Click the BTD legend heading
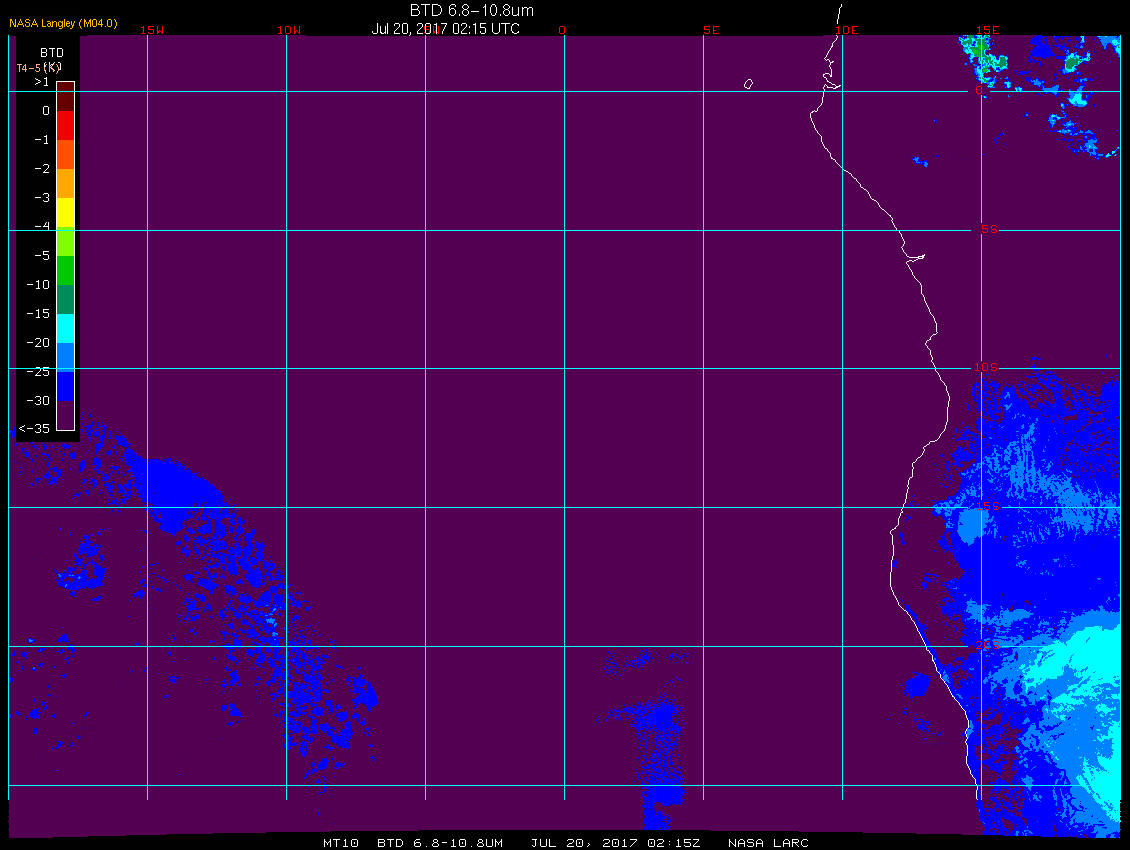 tap(52, 53)
